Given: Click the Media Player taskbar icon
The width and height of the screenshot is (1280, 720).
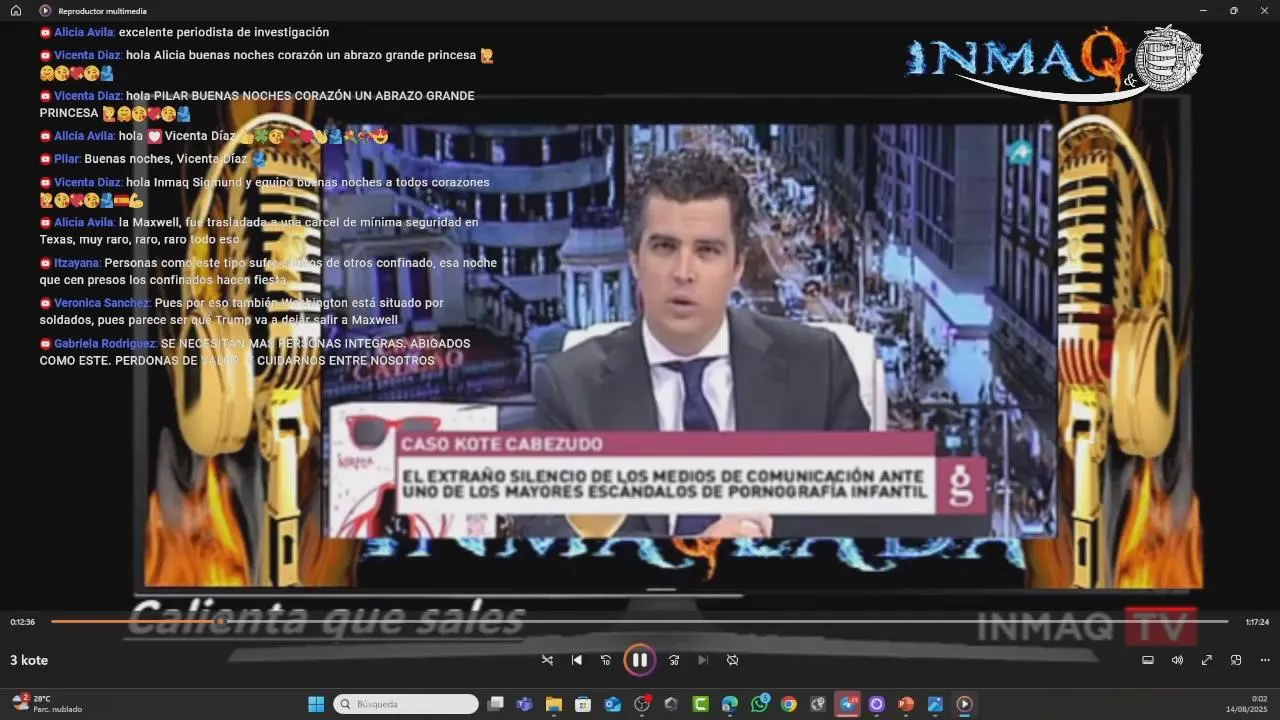Looking at the screenshot, I should click(964, 704).
